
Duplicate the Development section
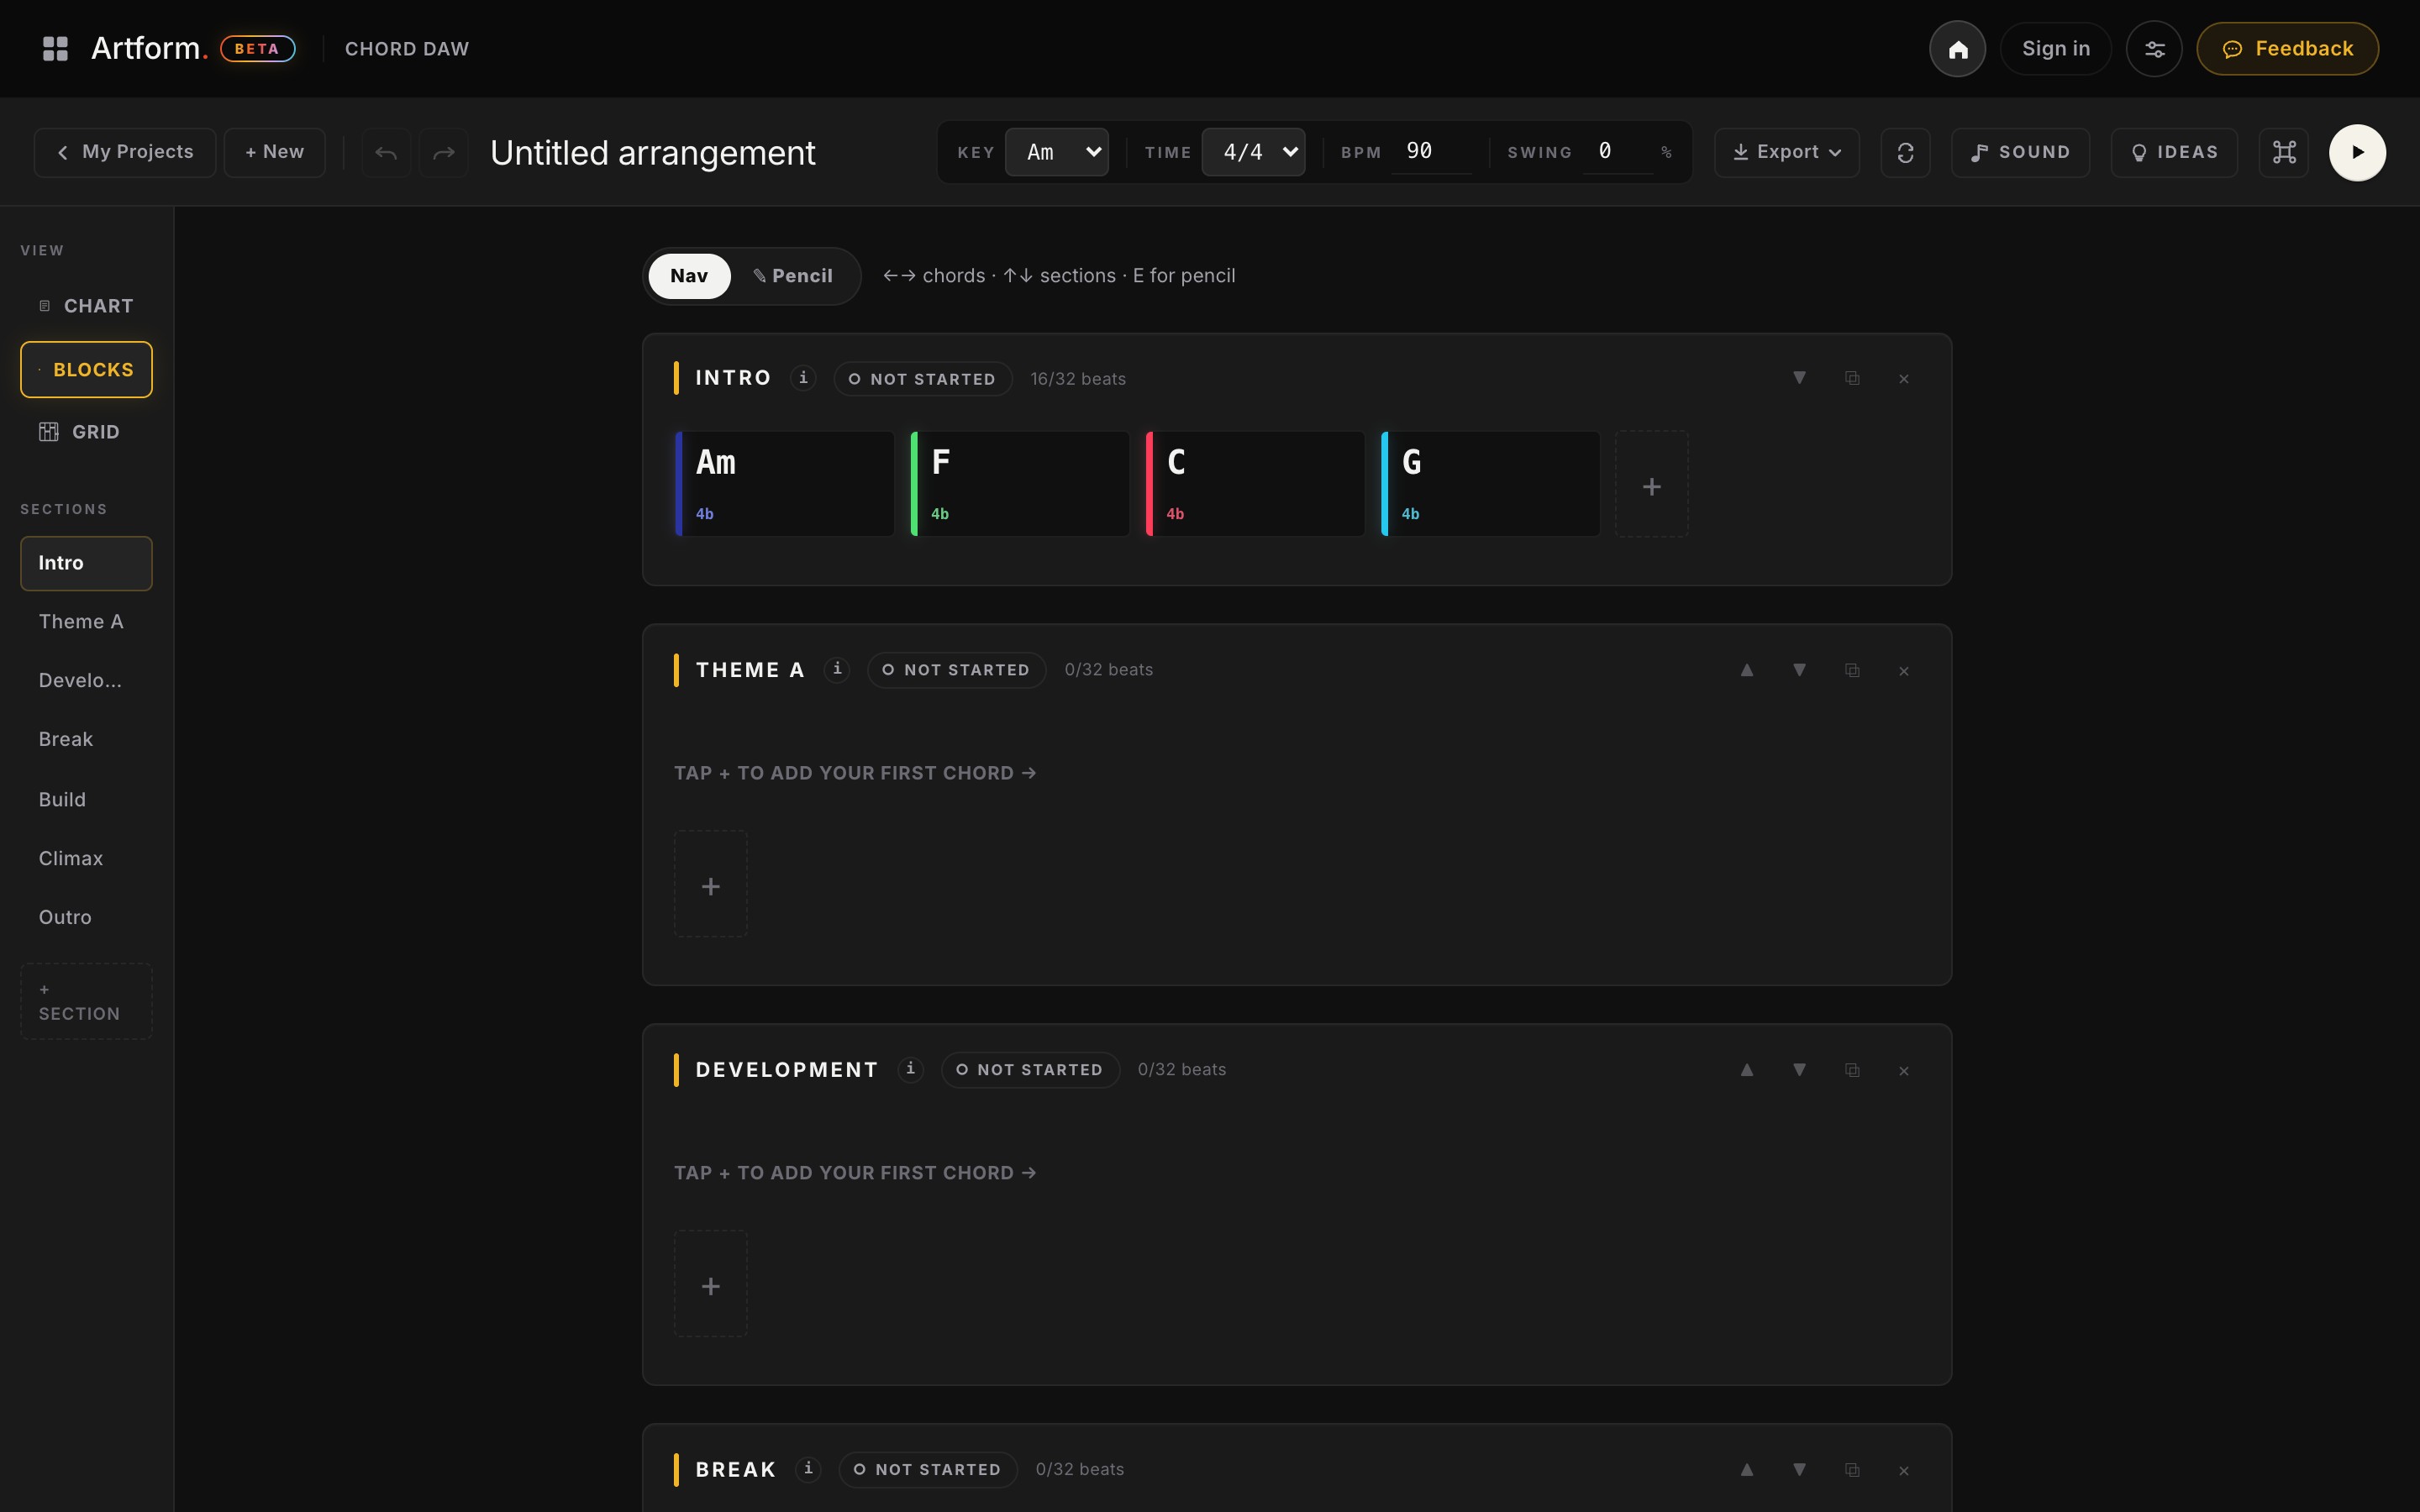click(1852, 1070)
